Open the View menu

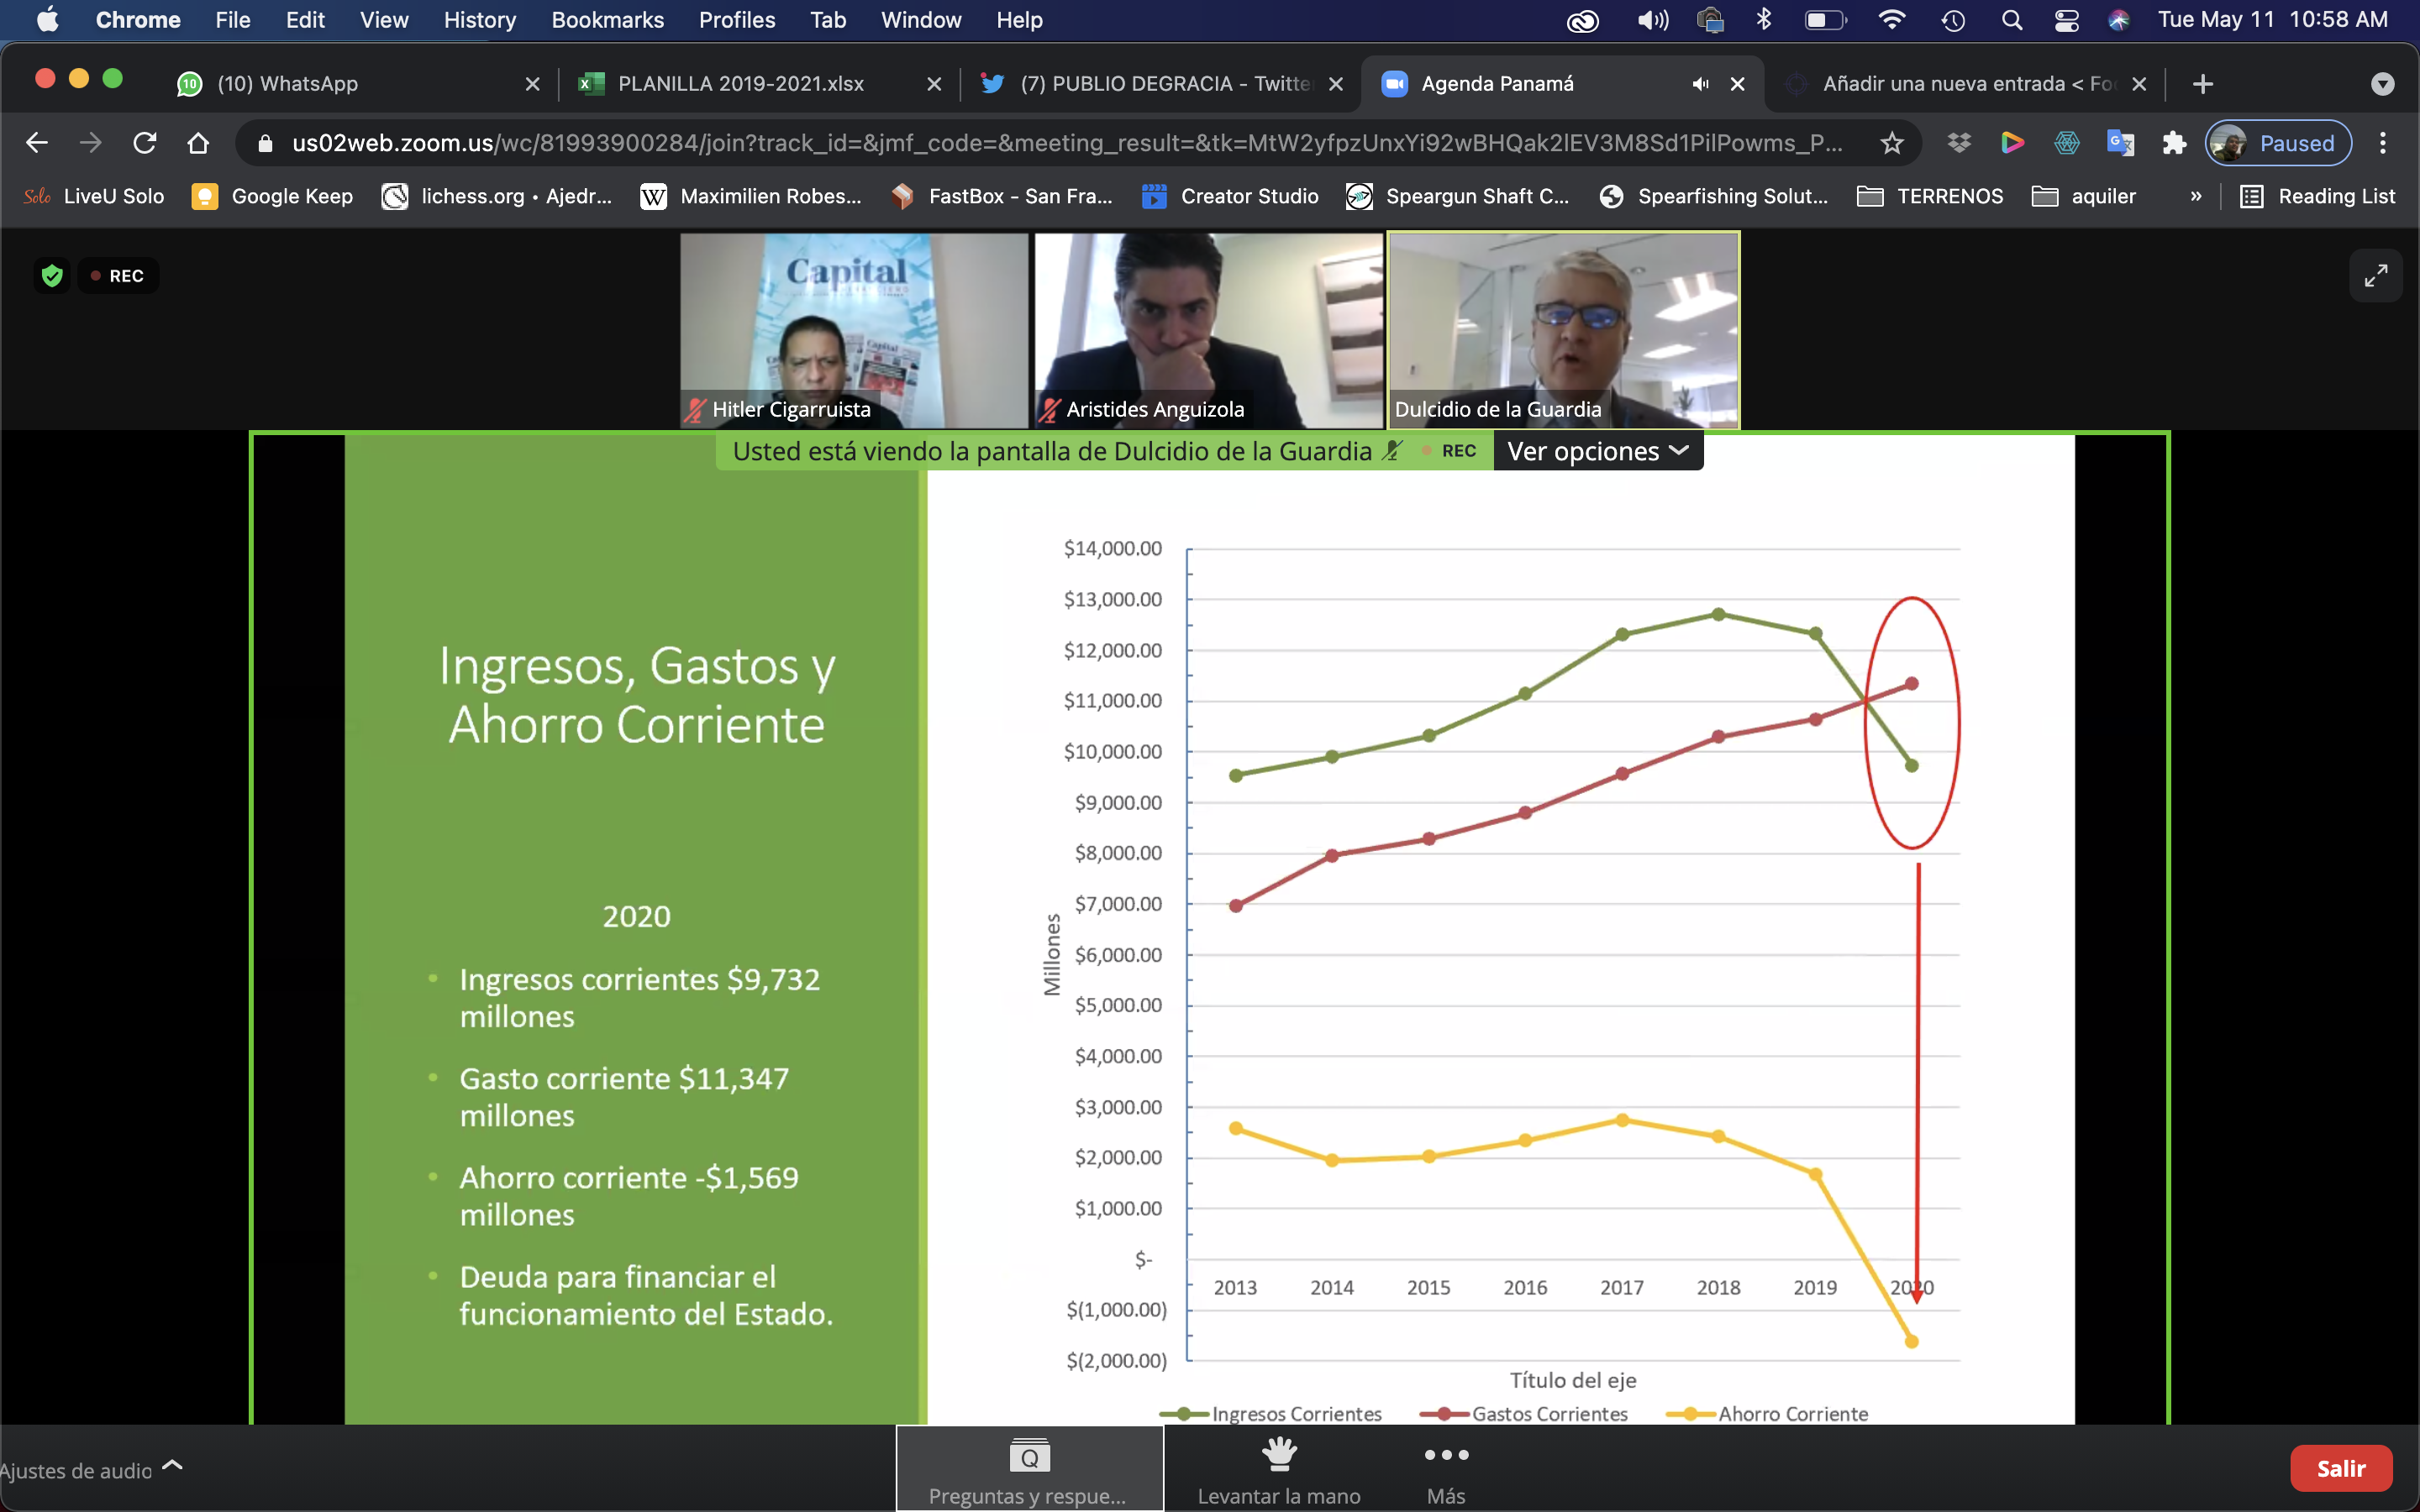(384, 20)
